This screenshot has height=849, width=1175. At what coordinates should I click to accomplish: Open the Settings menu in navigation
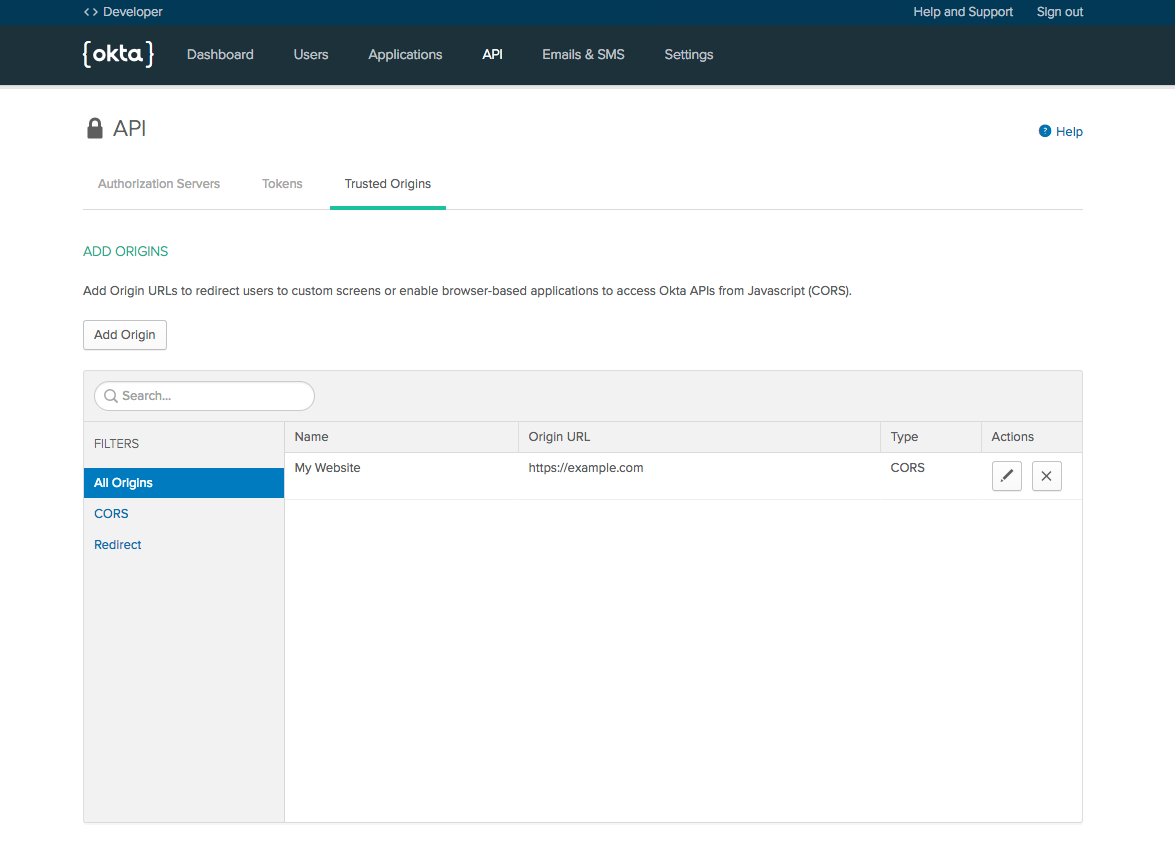point(689,55)
